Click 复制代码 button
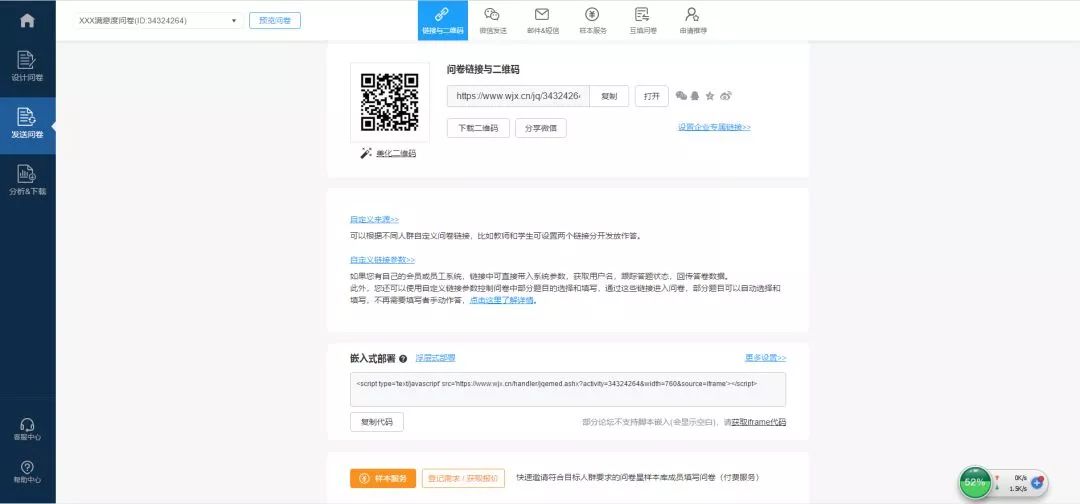The image size is (1080, 504). pyautogui.click(x=377, y=422)
